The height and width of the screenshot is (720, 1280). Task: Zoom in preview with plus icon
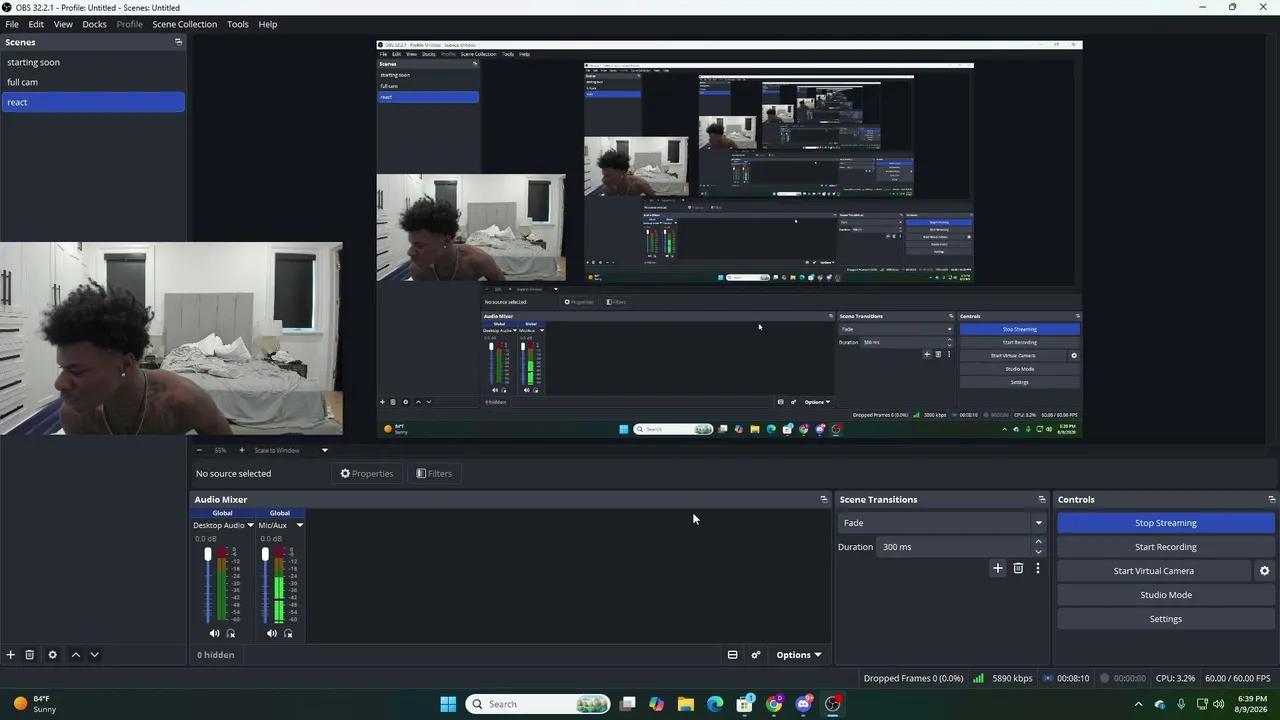[x=241, y=450]
